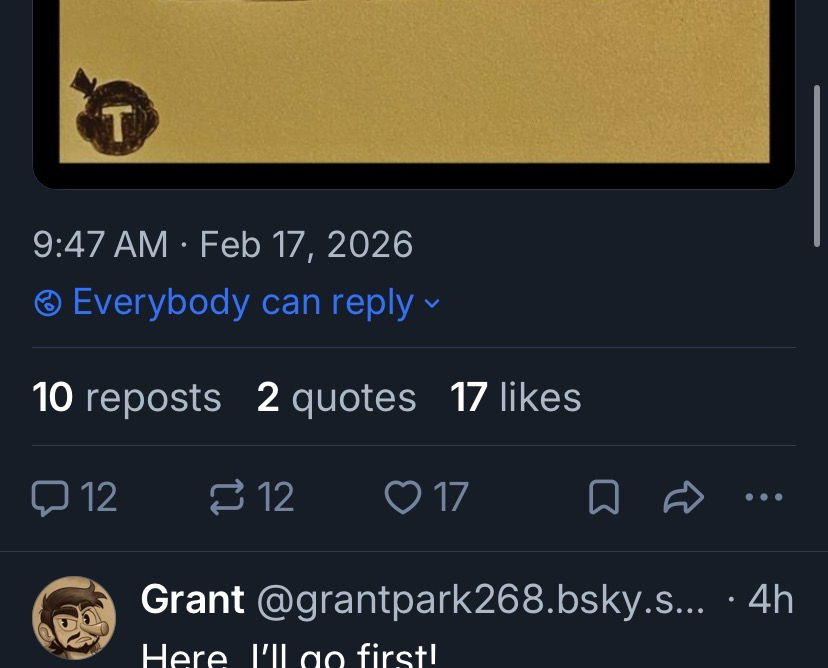Click the "Everybody can reply" text

point(243,302)
